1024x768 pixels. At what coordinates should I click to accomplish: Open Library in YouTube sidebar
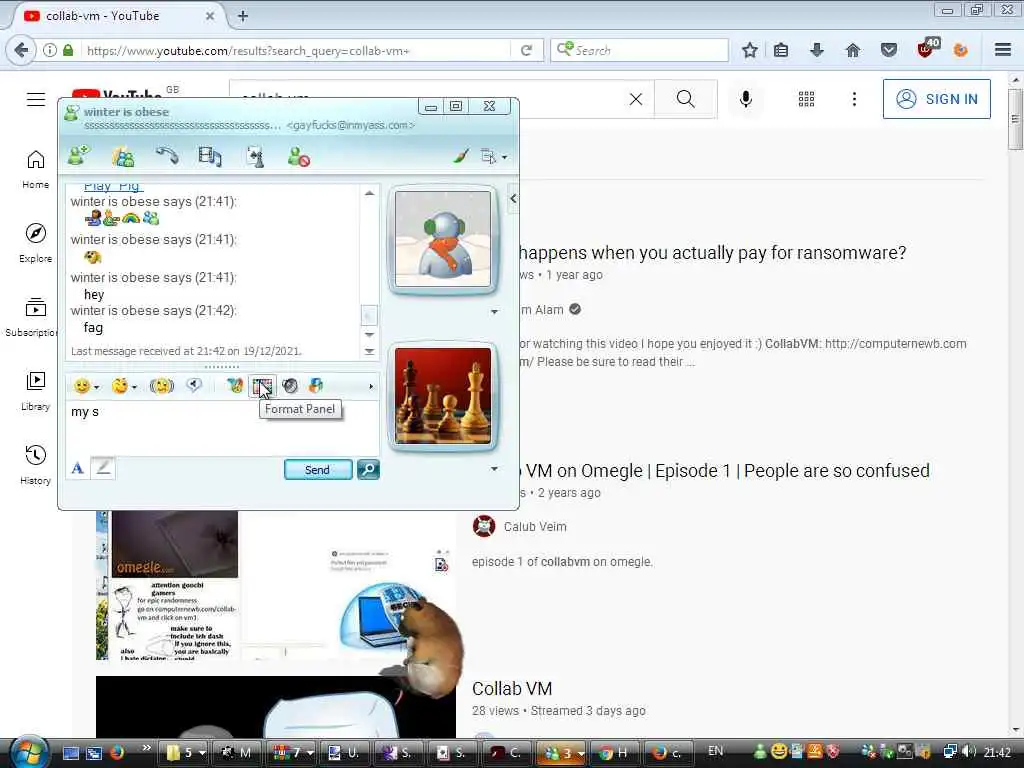36,391
